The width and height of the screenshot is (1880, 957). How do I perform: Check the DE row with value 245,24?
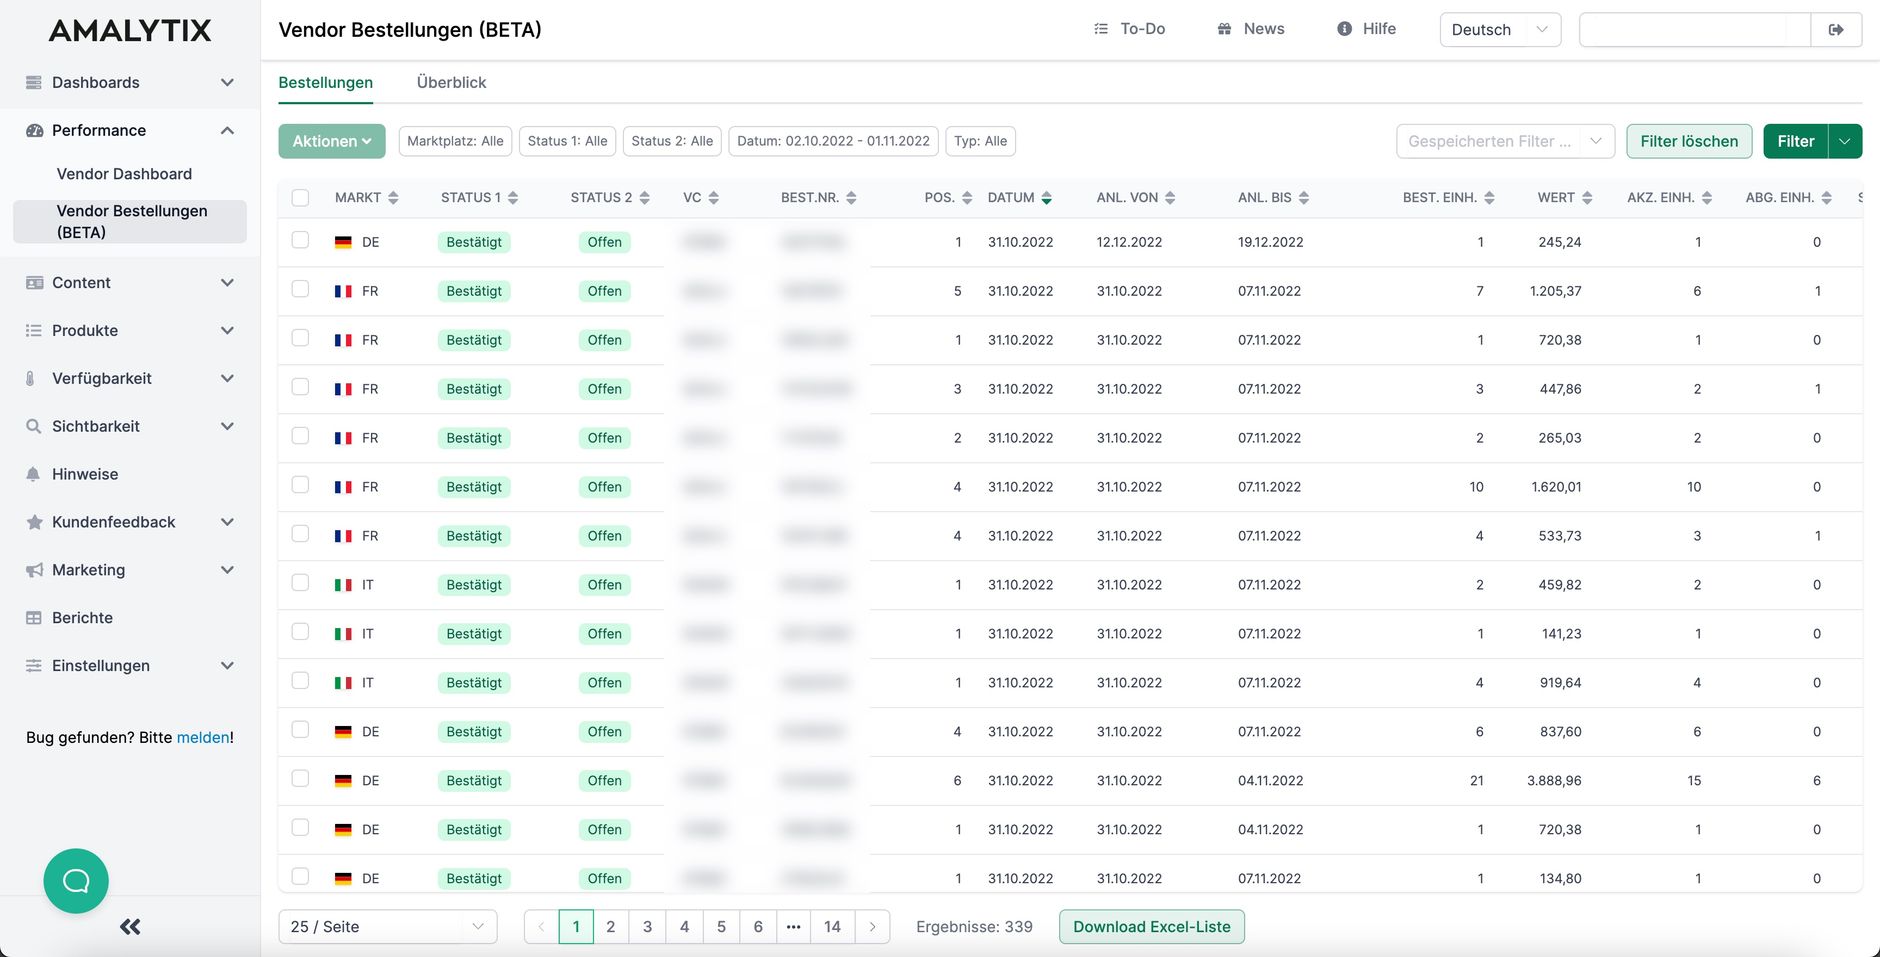pos(300,240)
